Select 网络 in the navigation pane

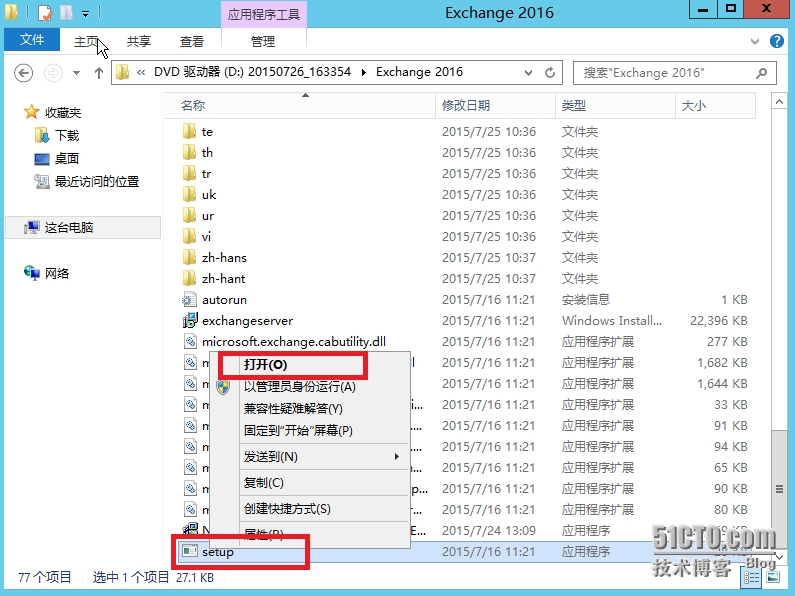[x=57, y=274]
